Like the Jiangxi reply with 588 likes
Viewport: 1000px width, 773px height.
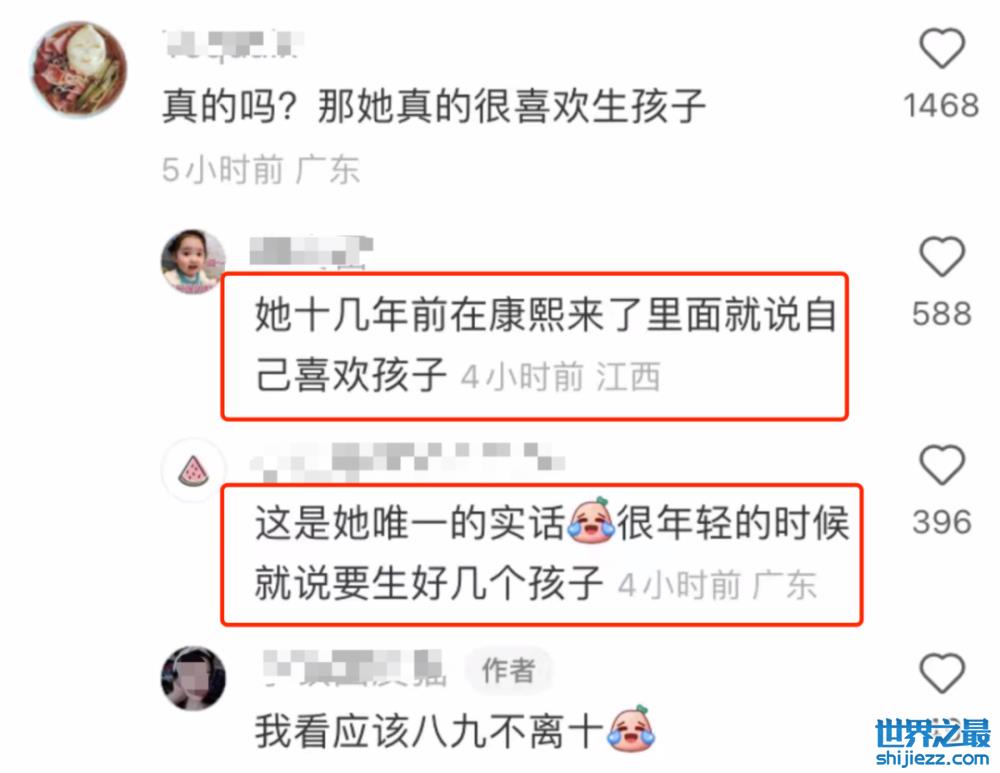pyautogui.click(x=941, y=256)
